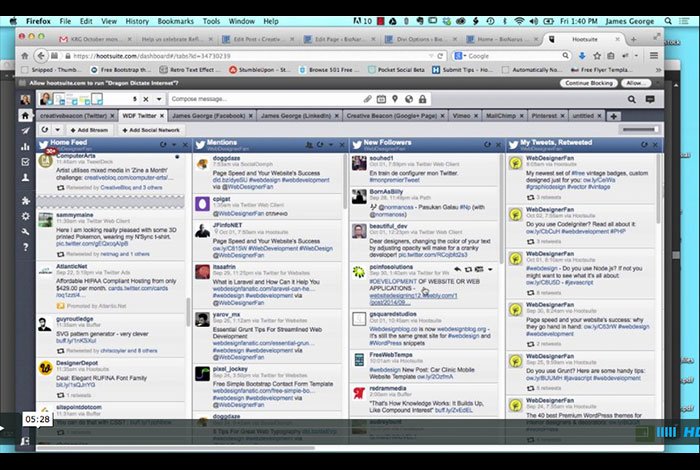Screen dimensions: 700x470
Task: Open Mentions stream options dropdown
Action: point(331,145)
